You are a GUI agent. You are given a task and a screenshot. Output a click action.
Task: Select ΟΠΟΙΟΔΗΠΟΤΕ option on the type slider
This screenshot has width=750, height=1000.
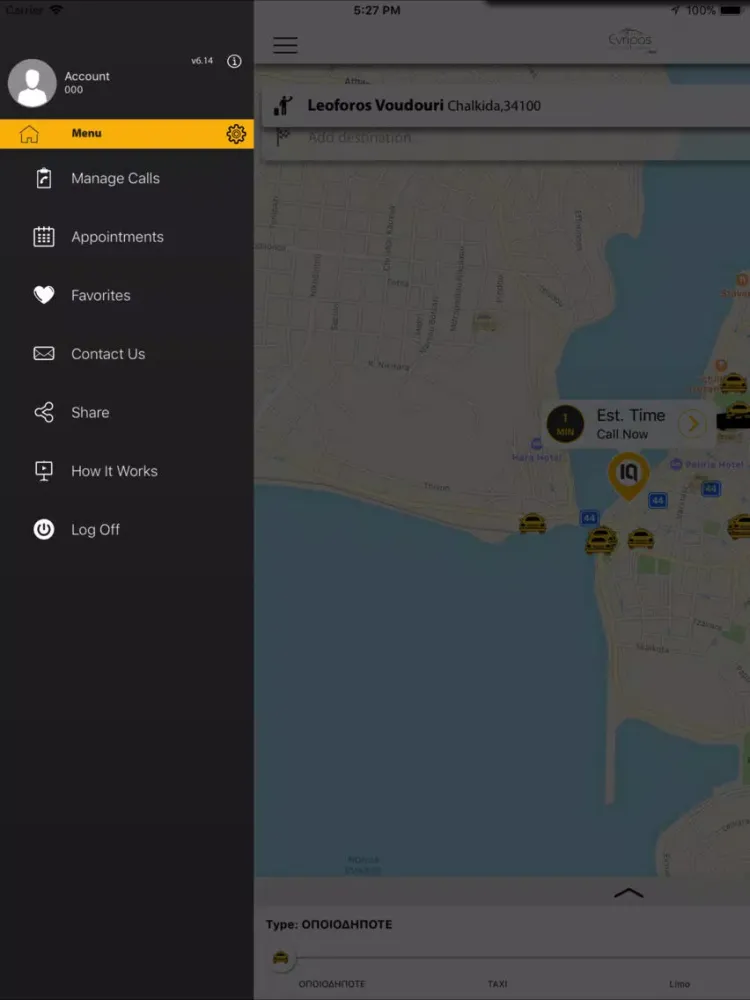(332, 984)
